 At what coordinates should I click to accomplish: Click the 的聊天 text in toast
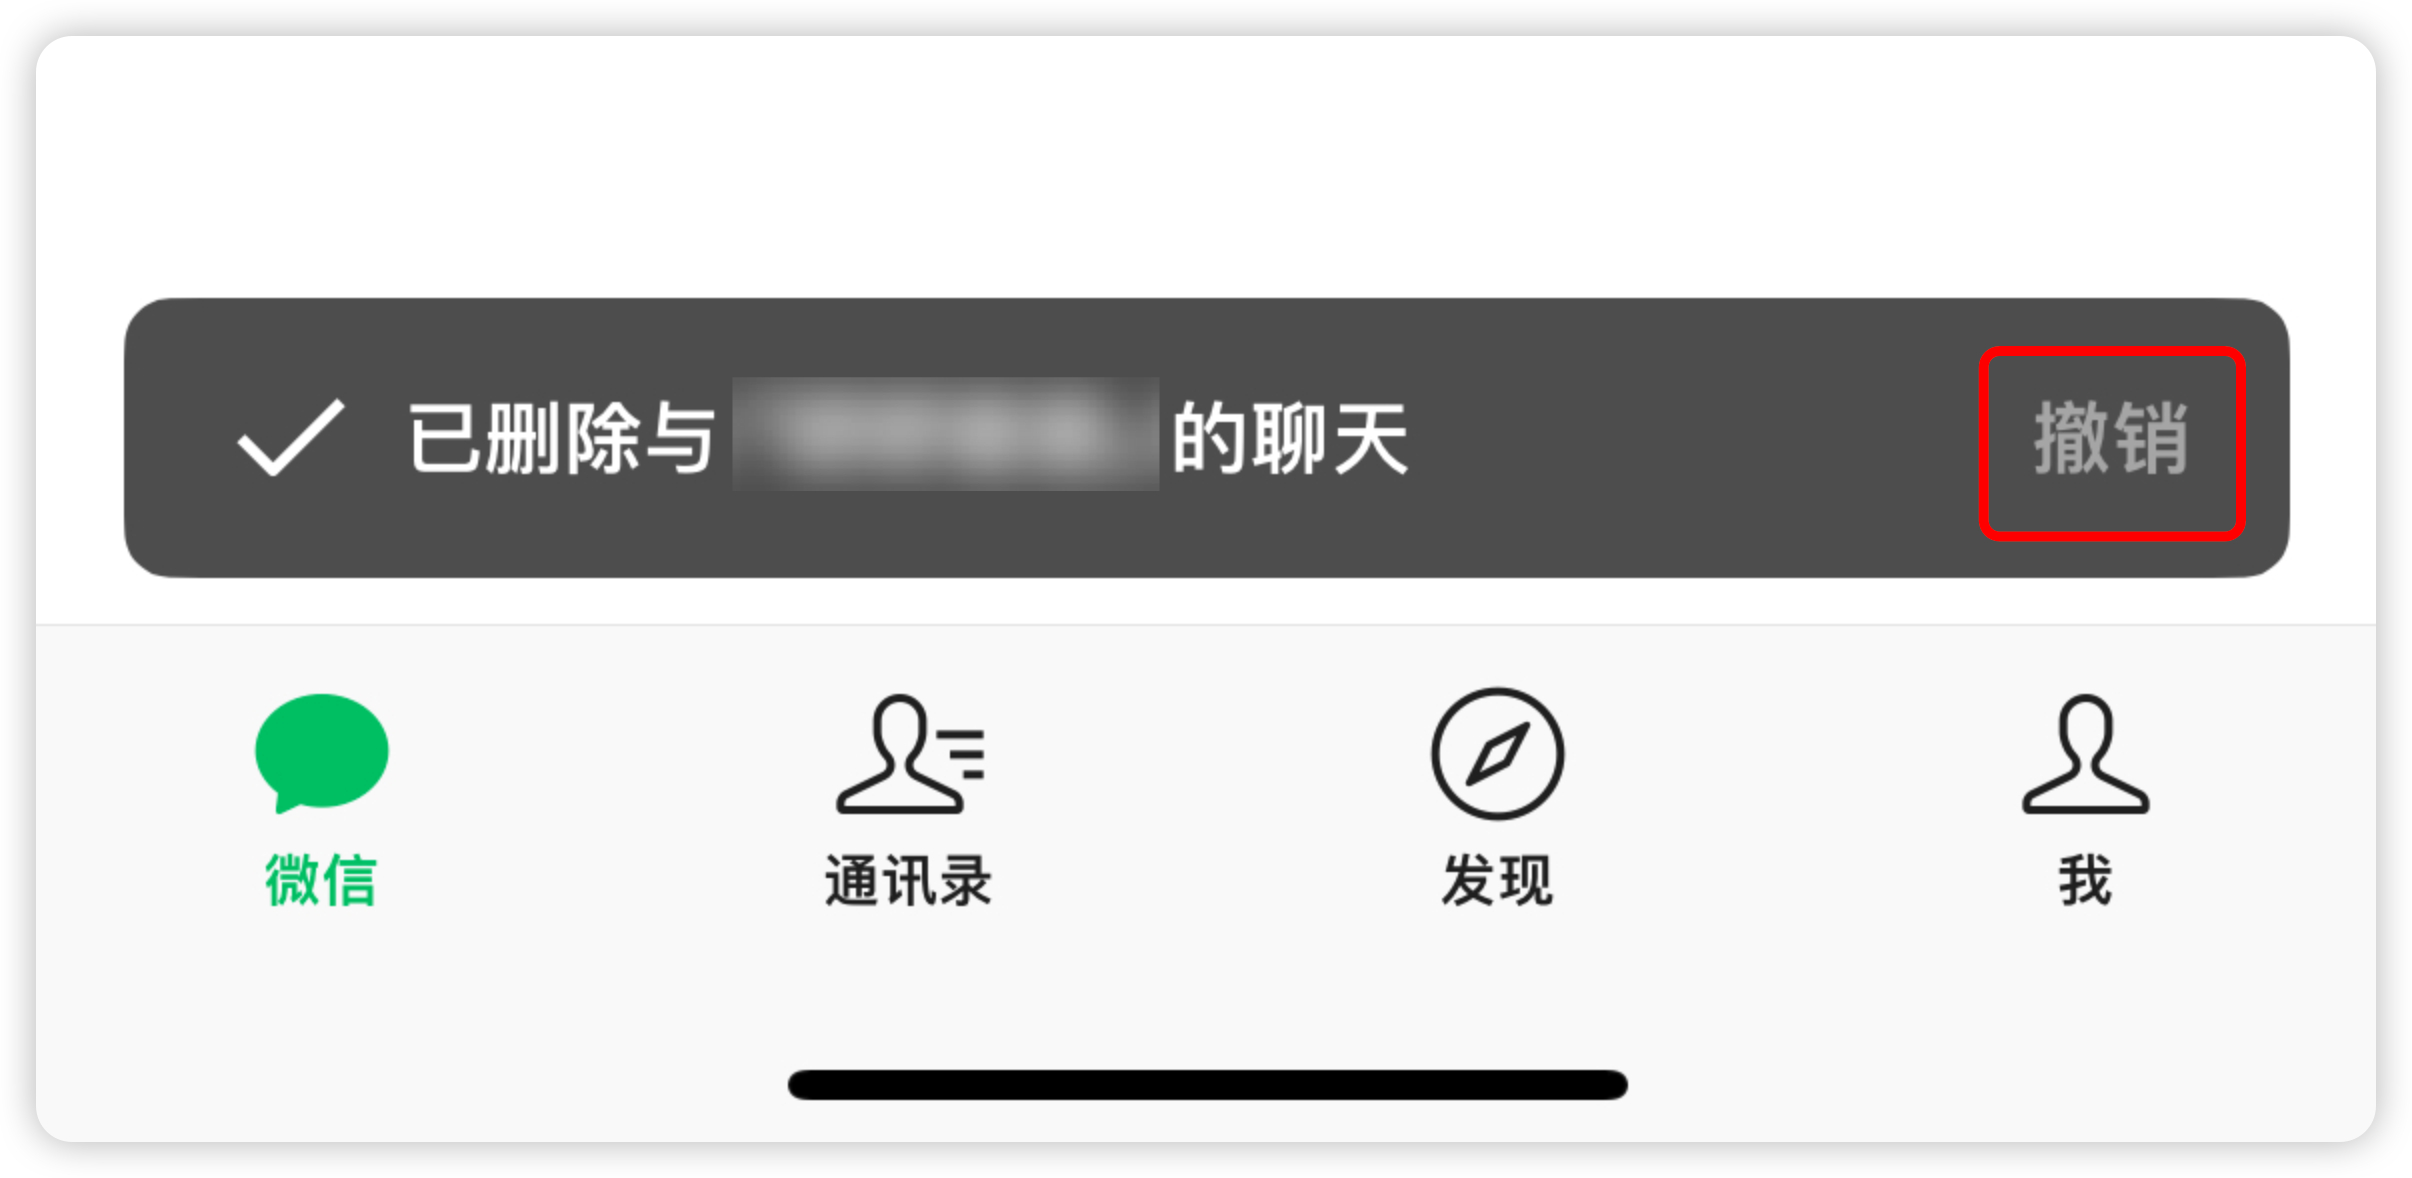coord(1290,438)
